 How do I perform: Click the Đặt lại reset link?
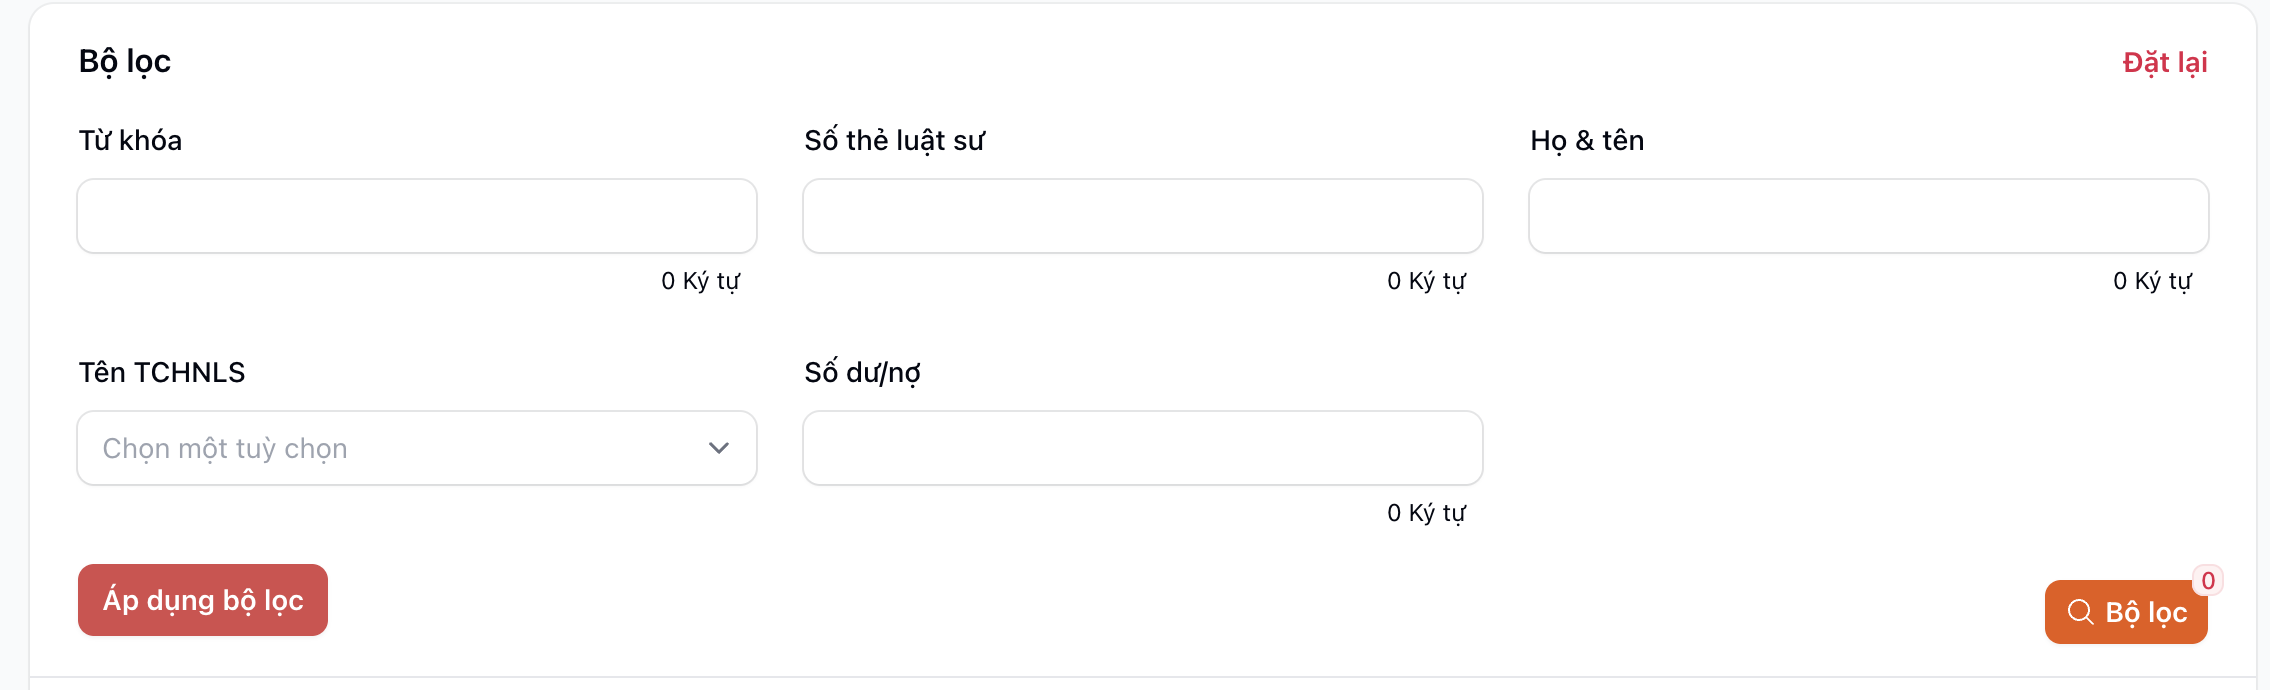(x=2165, y=63)
